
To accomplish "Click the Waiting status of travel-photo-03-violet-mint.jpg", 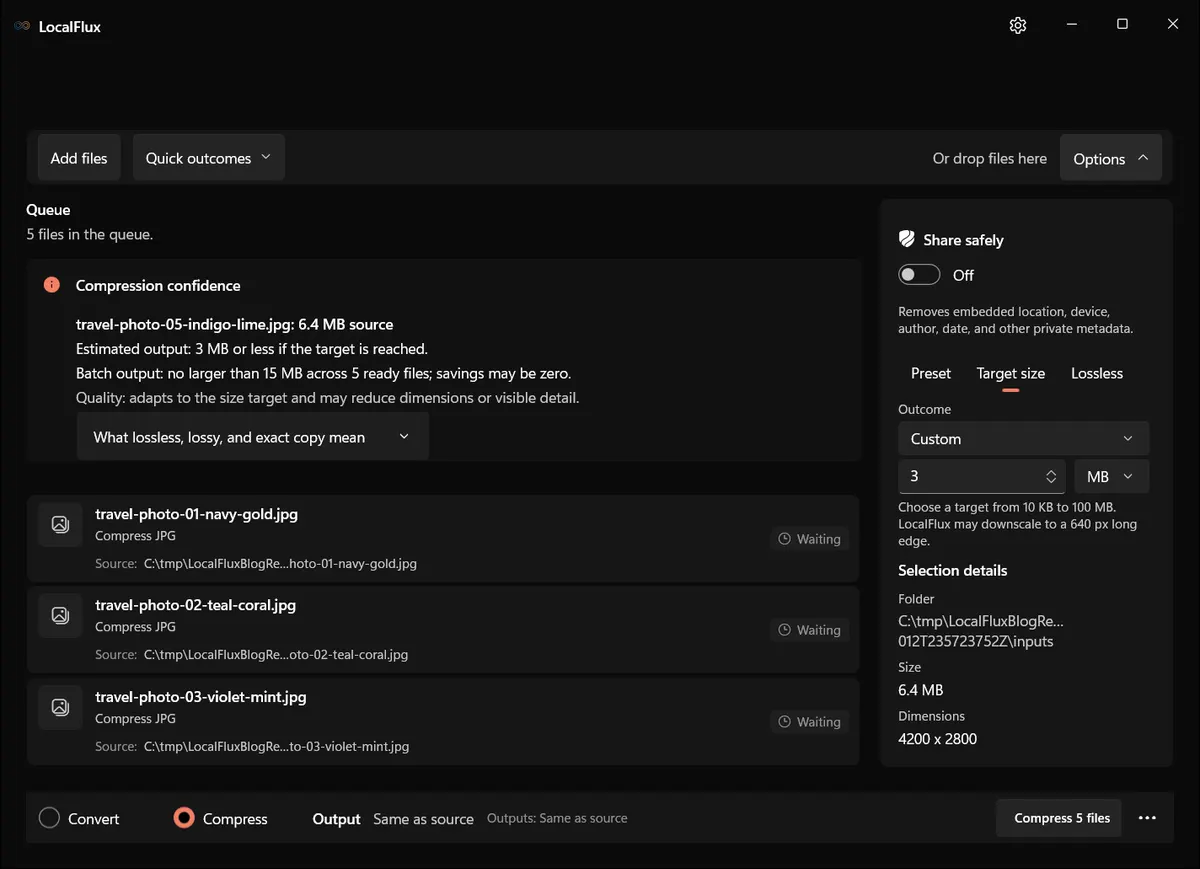I will coord(810,722).
